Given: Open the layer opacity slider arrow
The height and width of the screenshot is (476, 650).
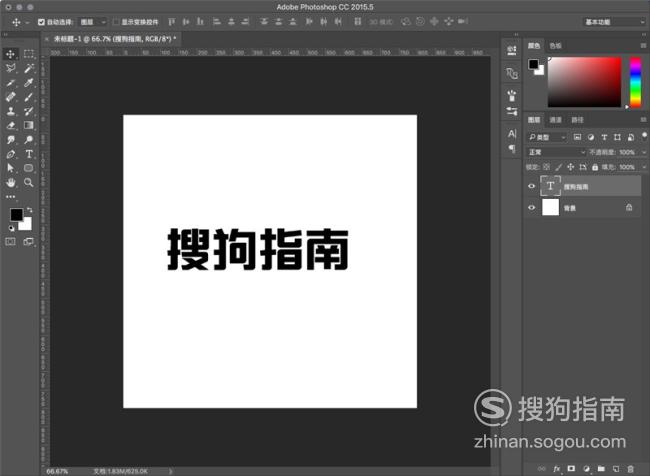Looking at the screenshot, I should [x=644, y=152].
